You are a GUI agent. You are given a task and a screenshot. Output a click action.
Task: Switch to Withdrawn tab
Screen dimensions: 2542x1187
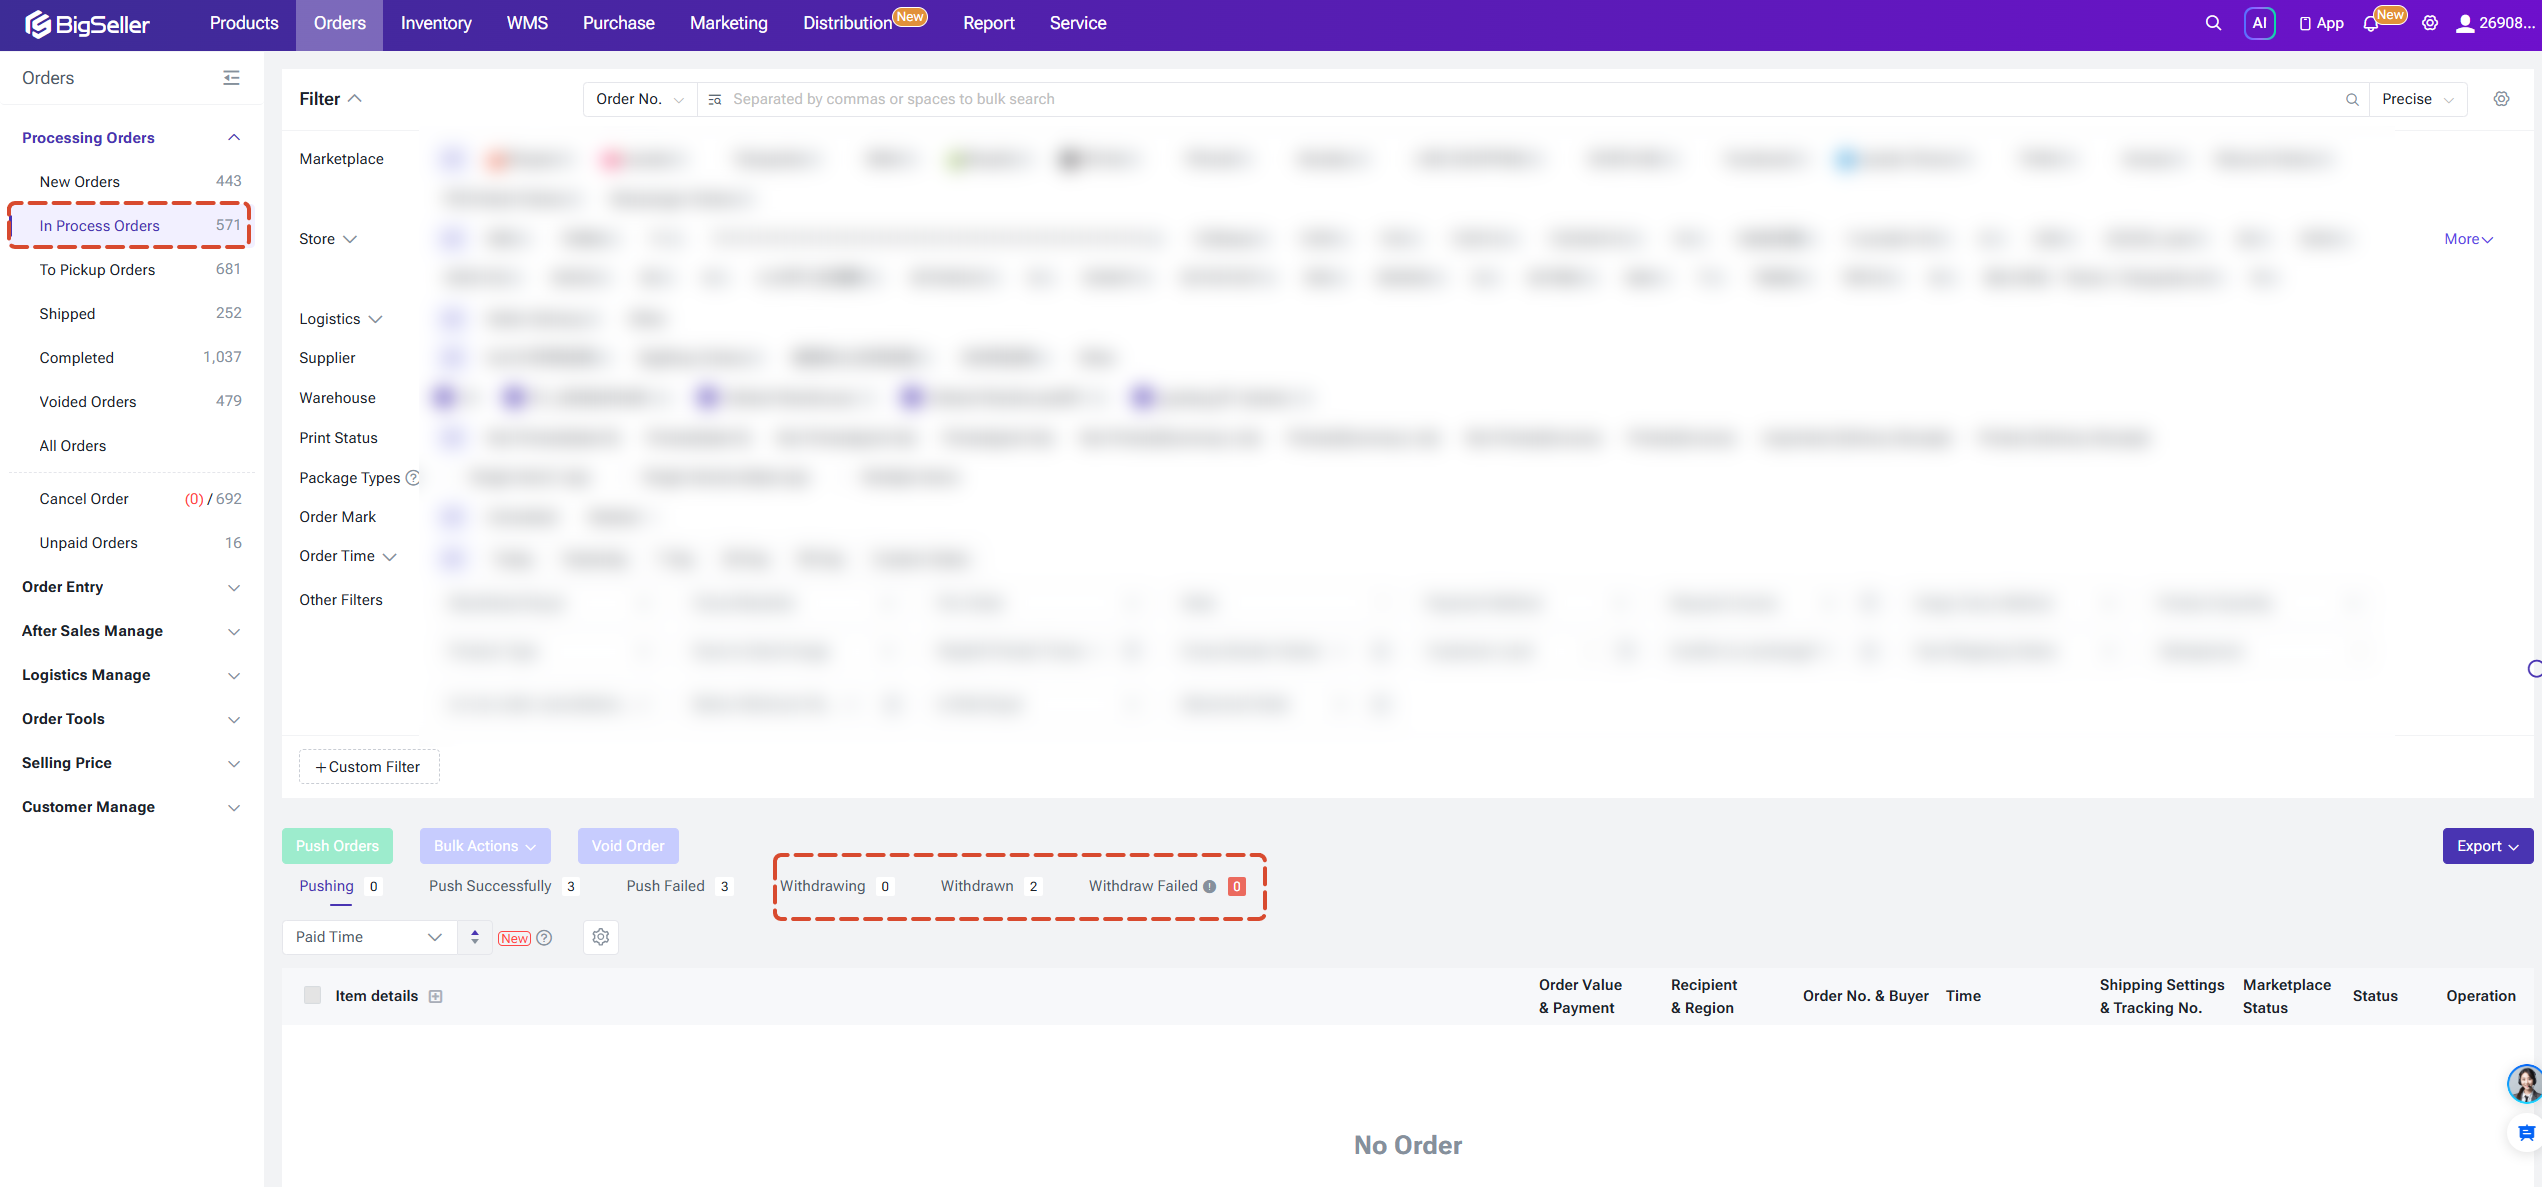[990, 886]
